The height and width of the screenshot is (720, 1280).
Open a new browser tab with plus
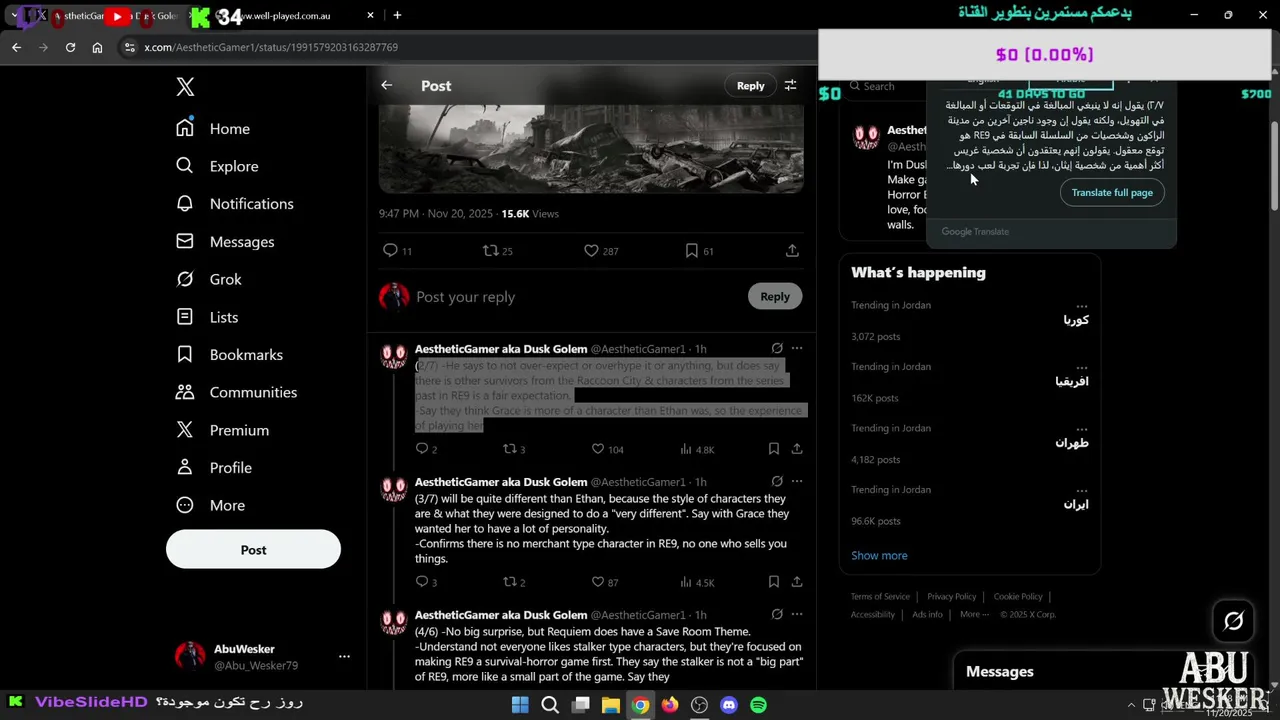click(x=397, y=15)
